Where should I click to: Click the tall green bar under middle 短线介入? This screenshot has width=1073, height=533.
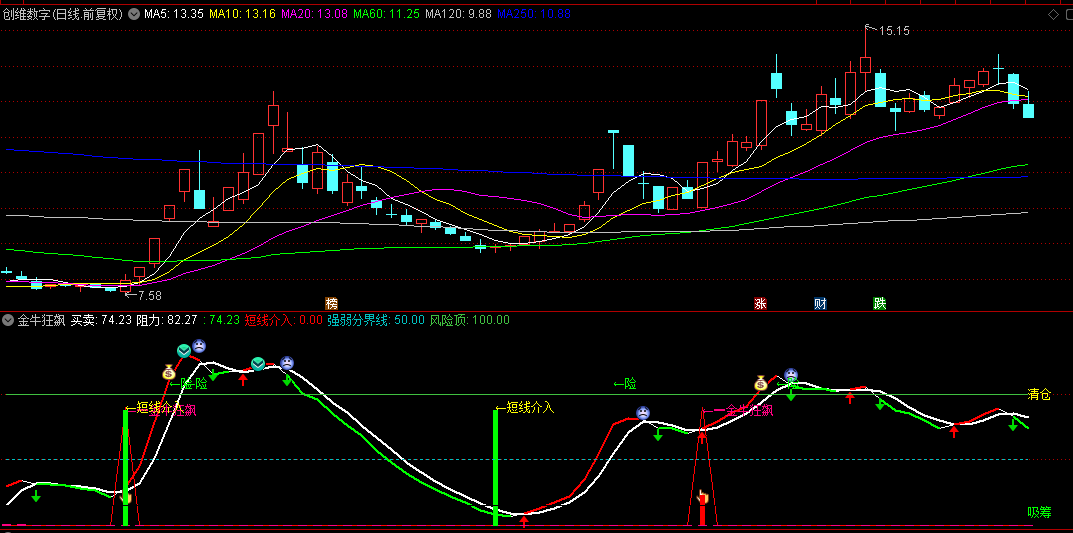coord(495,468)
